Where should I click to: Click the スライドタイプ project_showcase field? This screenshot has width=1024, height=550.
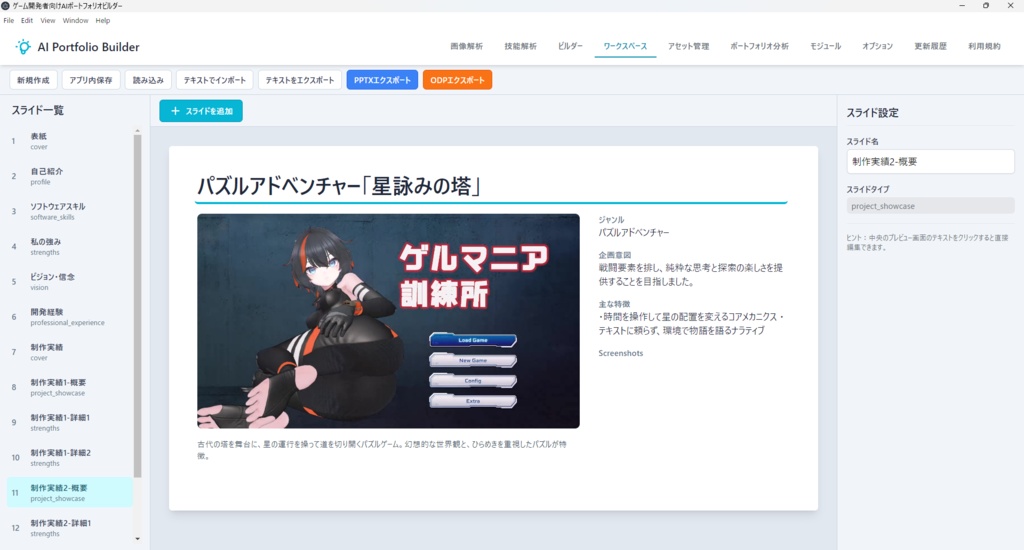(x=930, y=206)
